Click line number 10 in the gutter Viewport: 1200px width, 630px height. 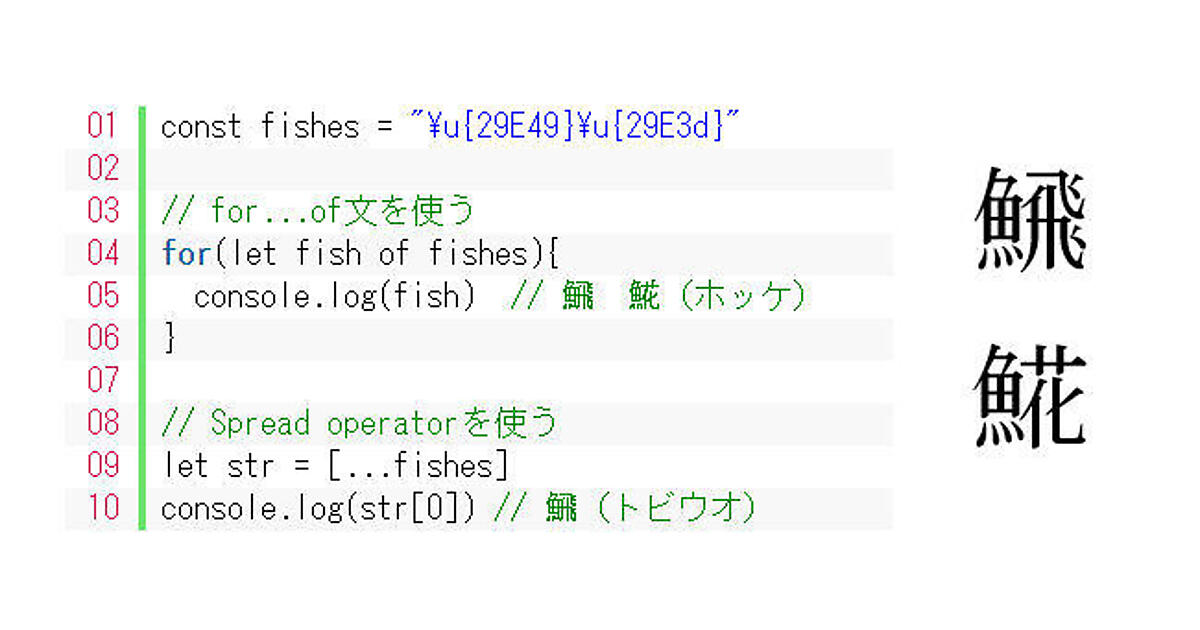coord(103,508)
